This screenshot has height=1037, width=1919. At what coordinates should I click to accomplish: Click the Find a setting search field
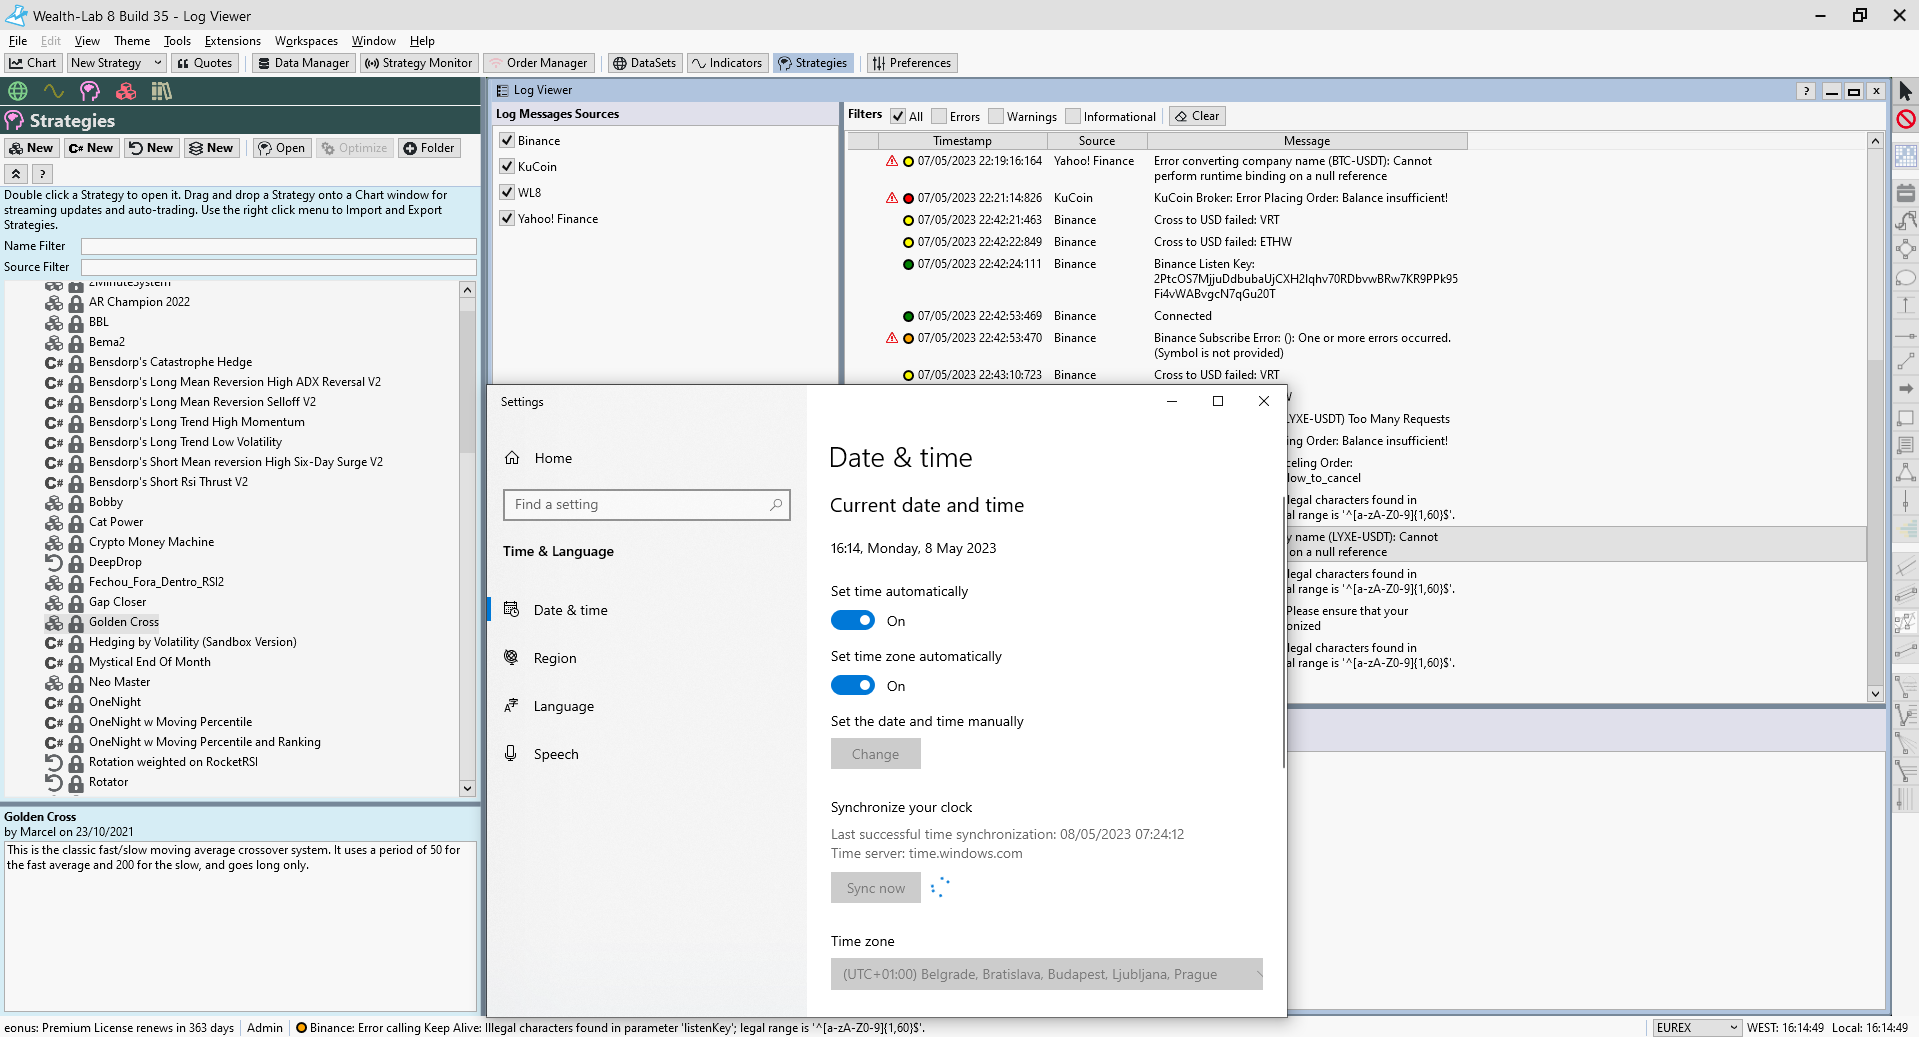pos(646,505)
